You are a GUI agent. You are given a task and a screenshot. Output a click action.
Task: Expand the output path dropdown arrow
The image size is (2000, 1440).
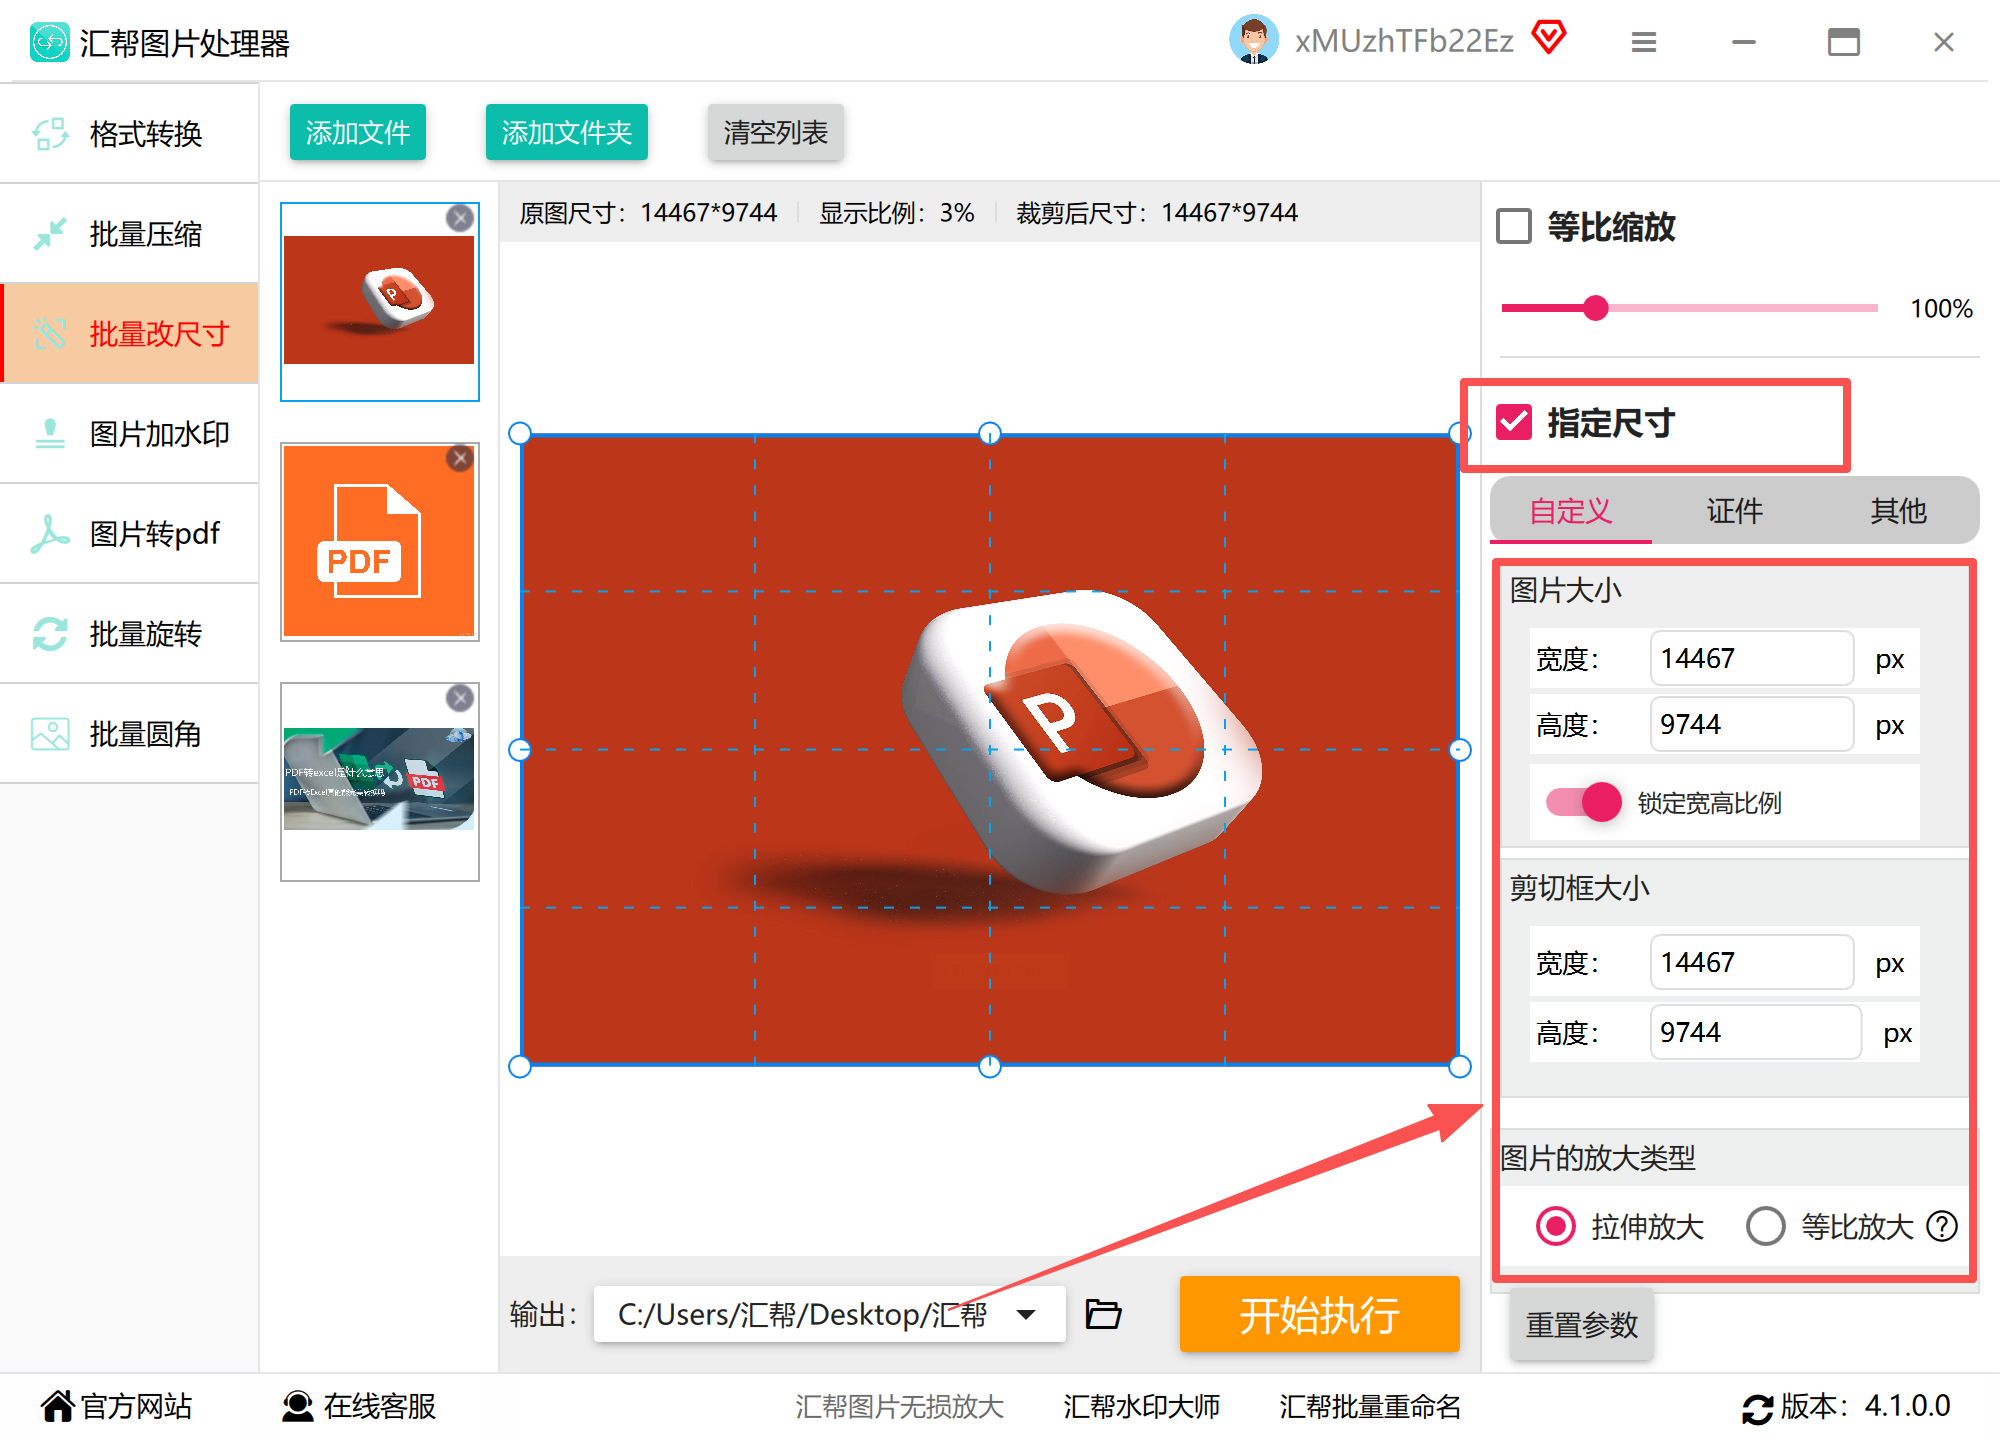point(1026,1314)
